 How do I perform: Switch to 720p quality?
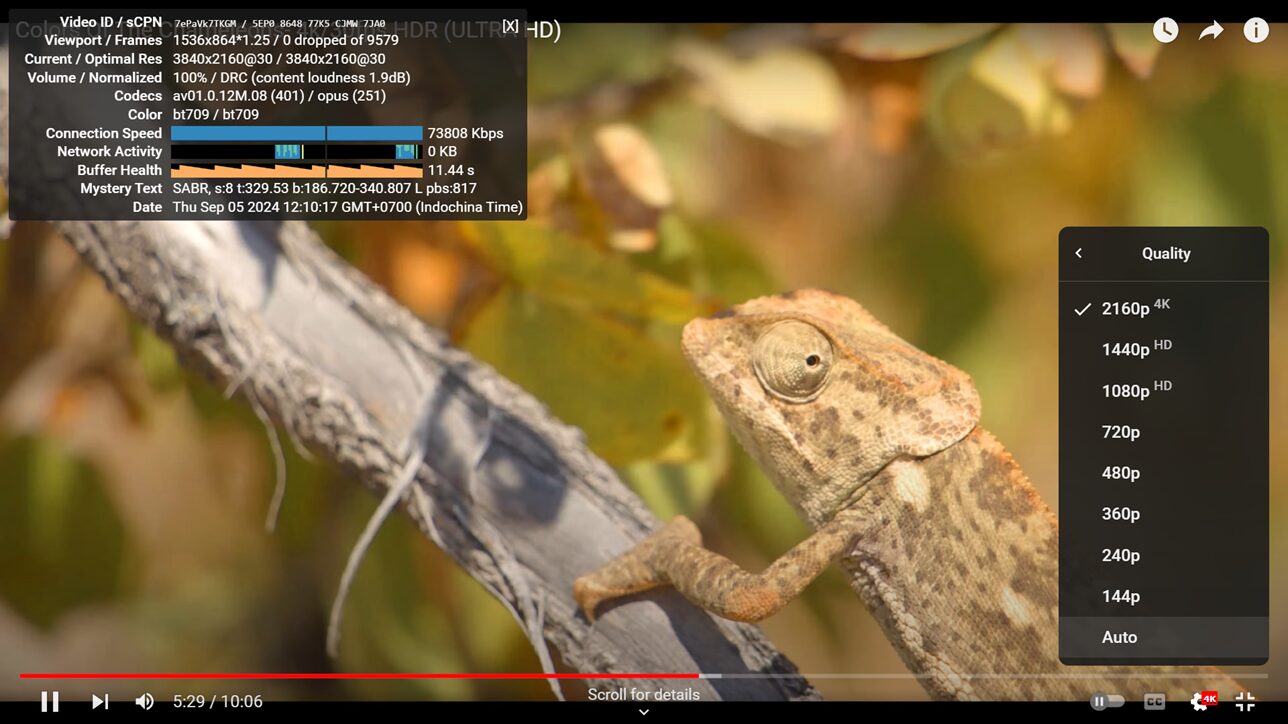[x=1164, y=432]
